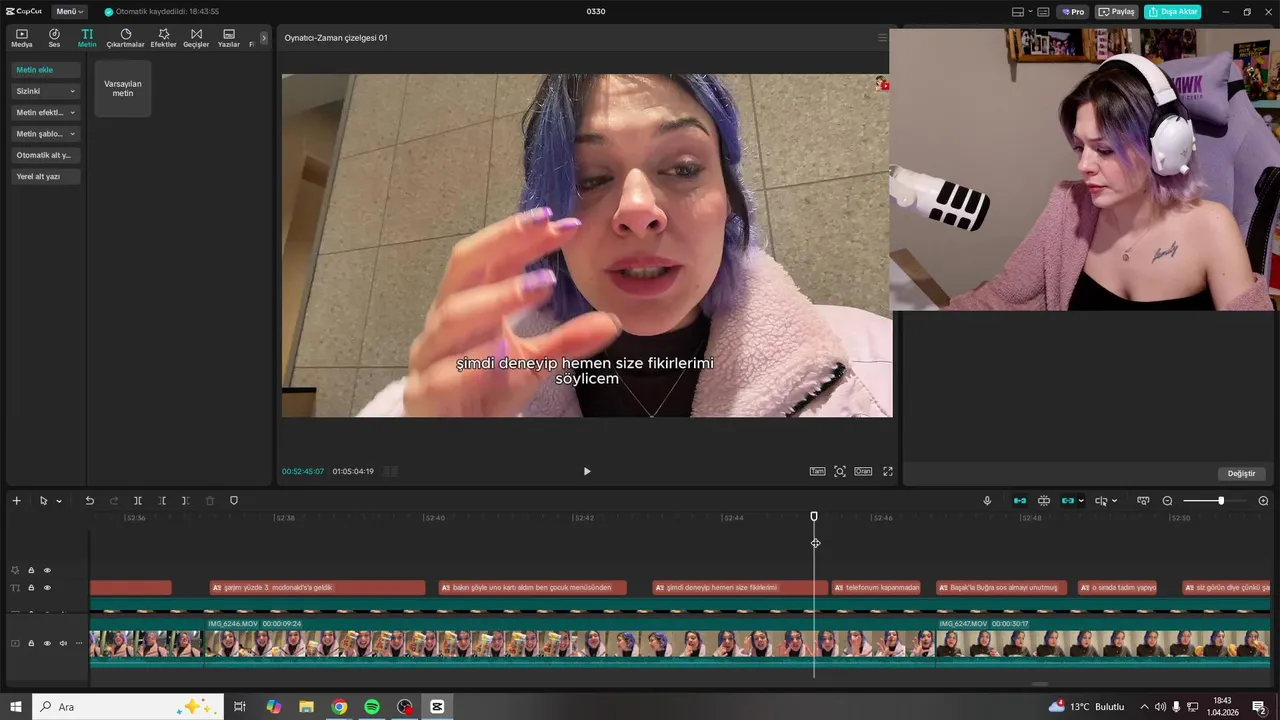The height and width of the screenshot is (720, 1280).
Task: Split clip at playhead
Action: point(138,501)
